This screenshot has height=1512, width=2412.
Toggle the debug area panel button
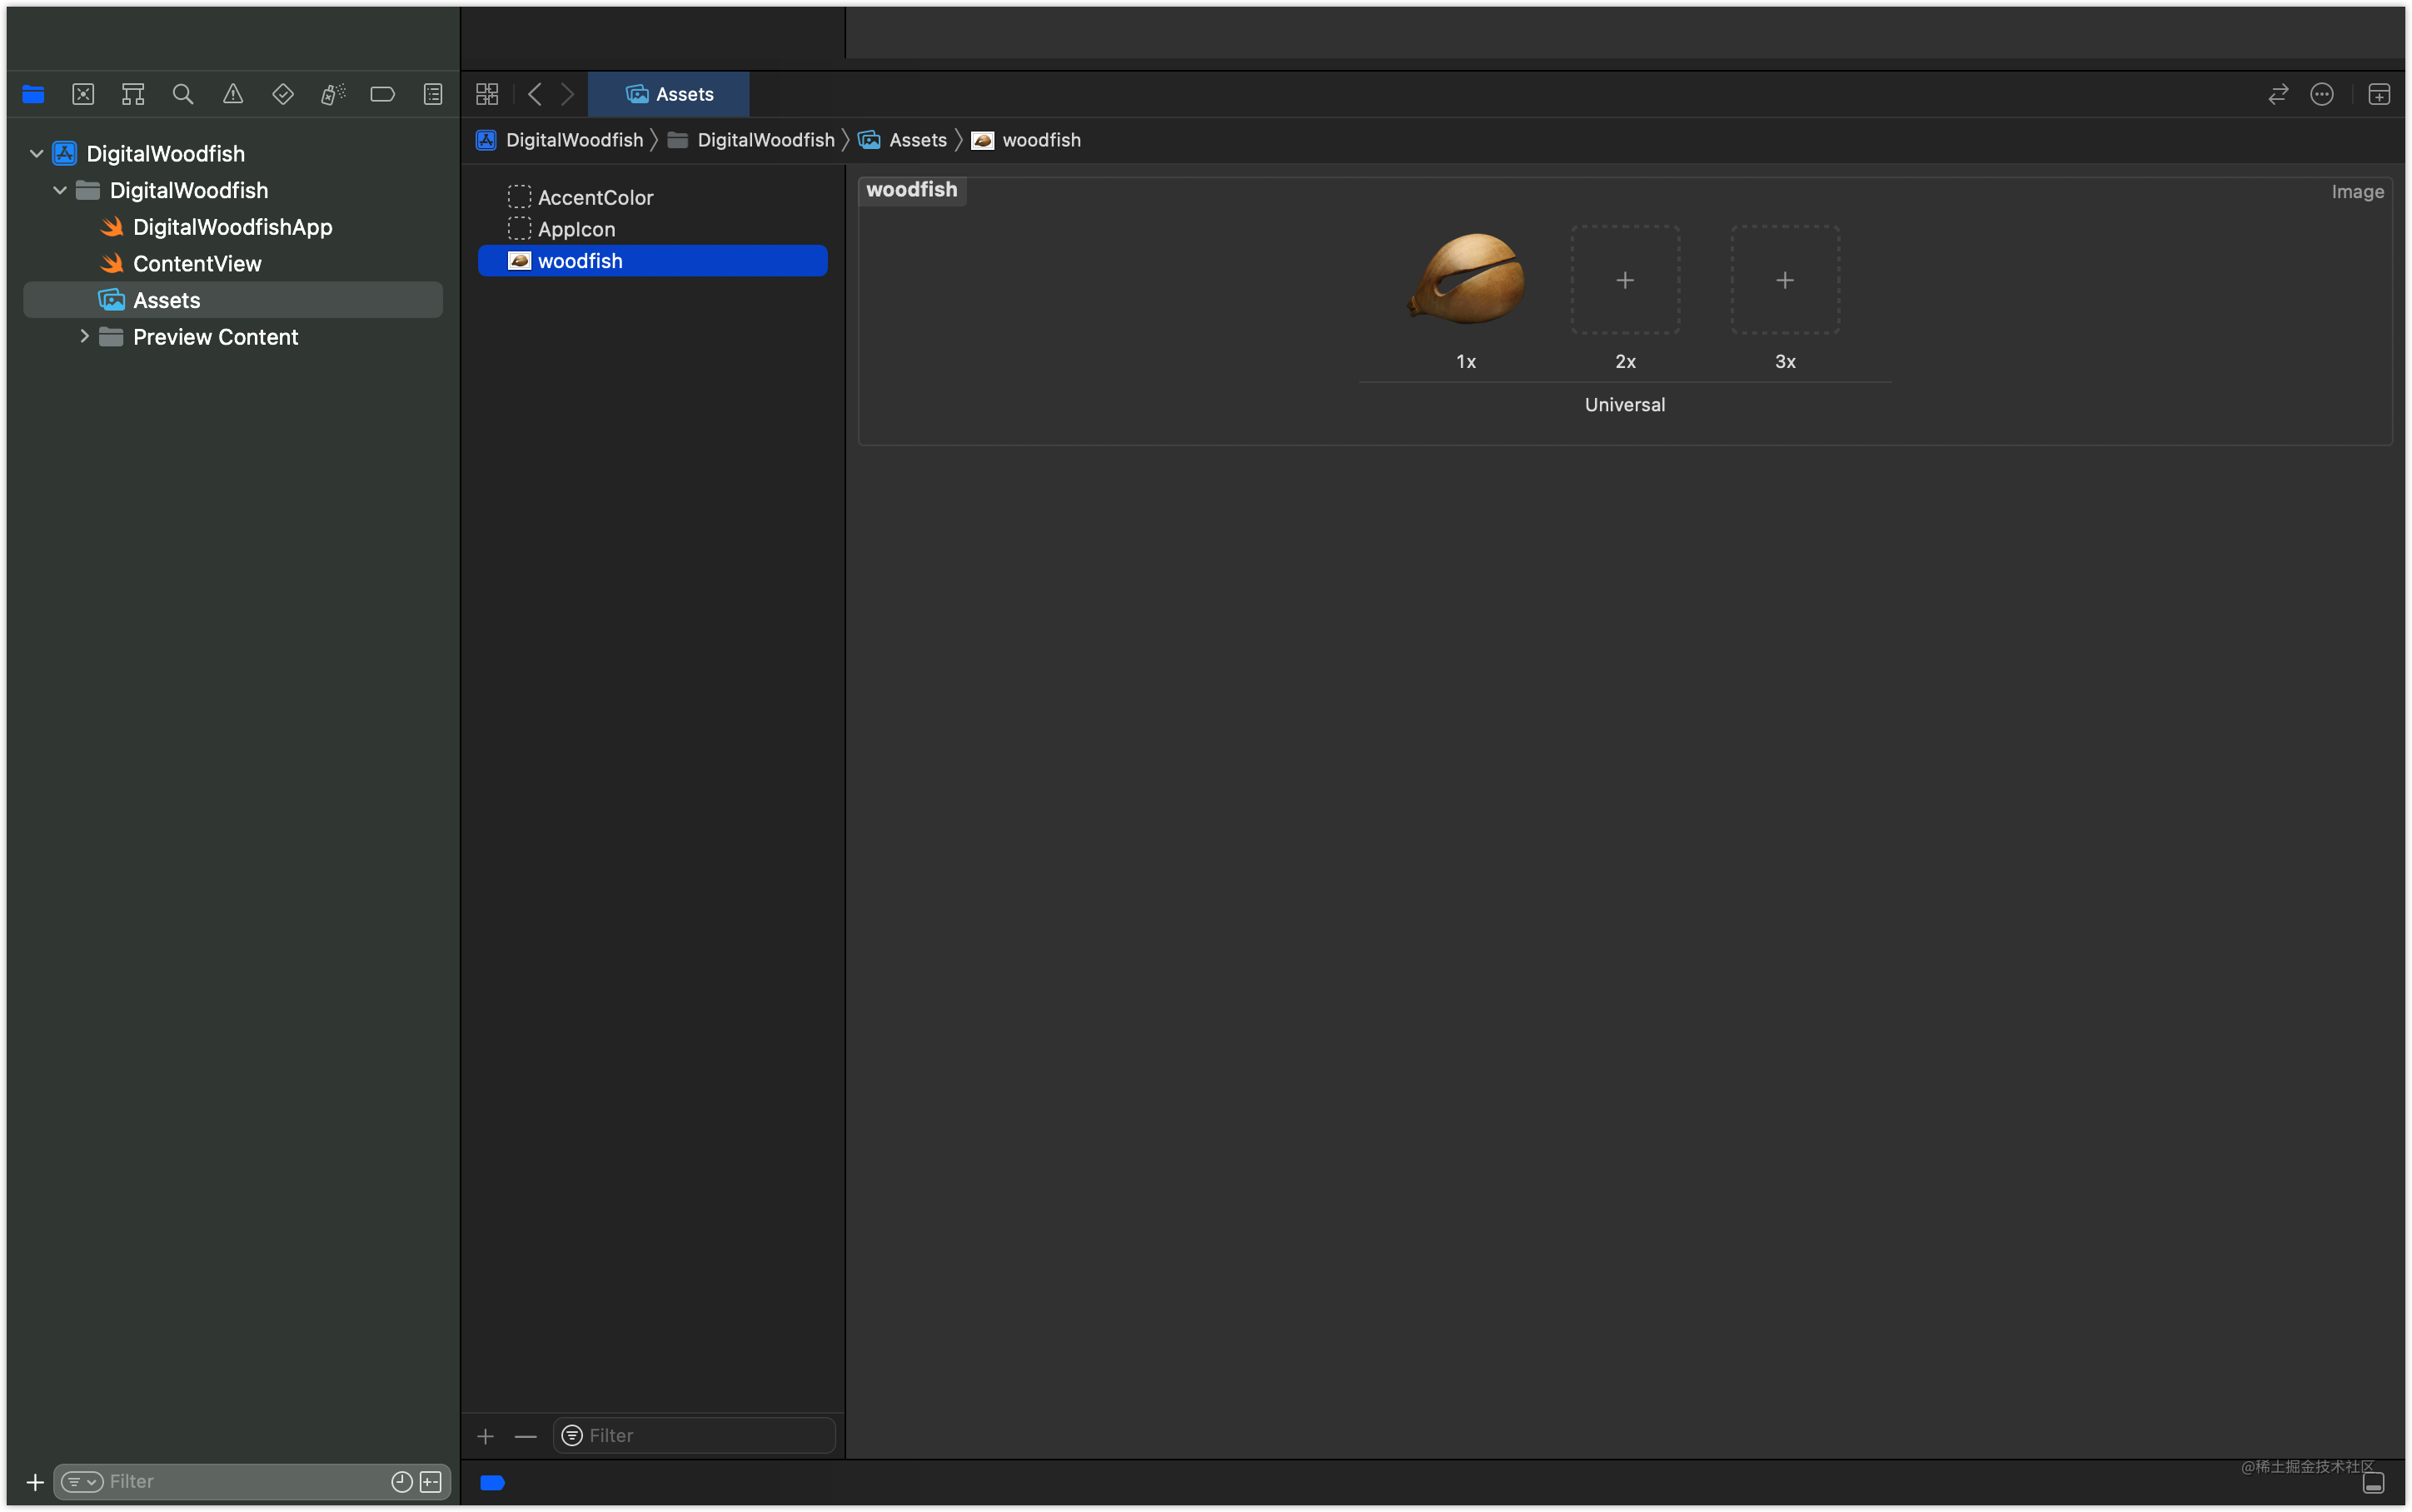click(2374, 1483)
